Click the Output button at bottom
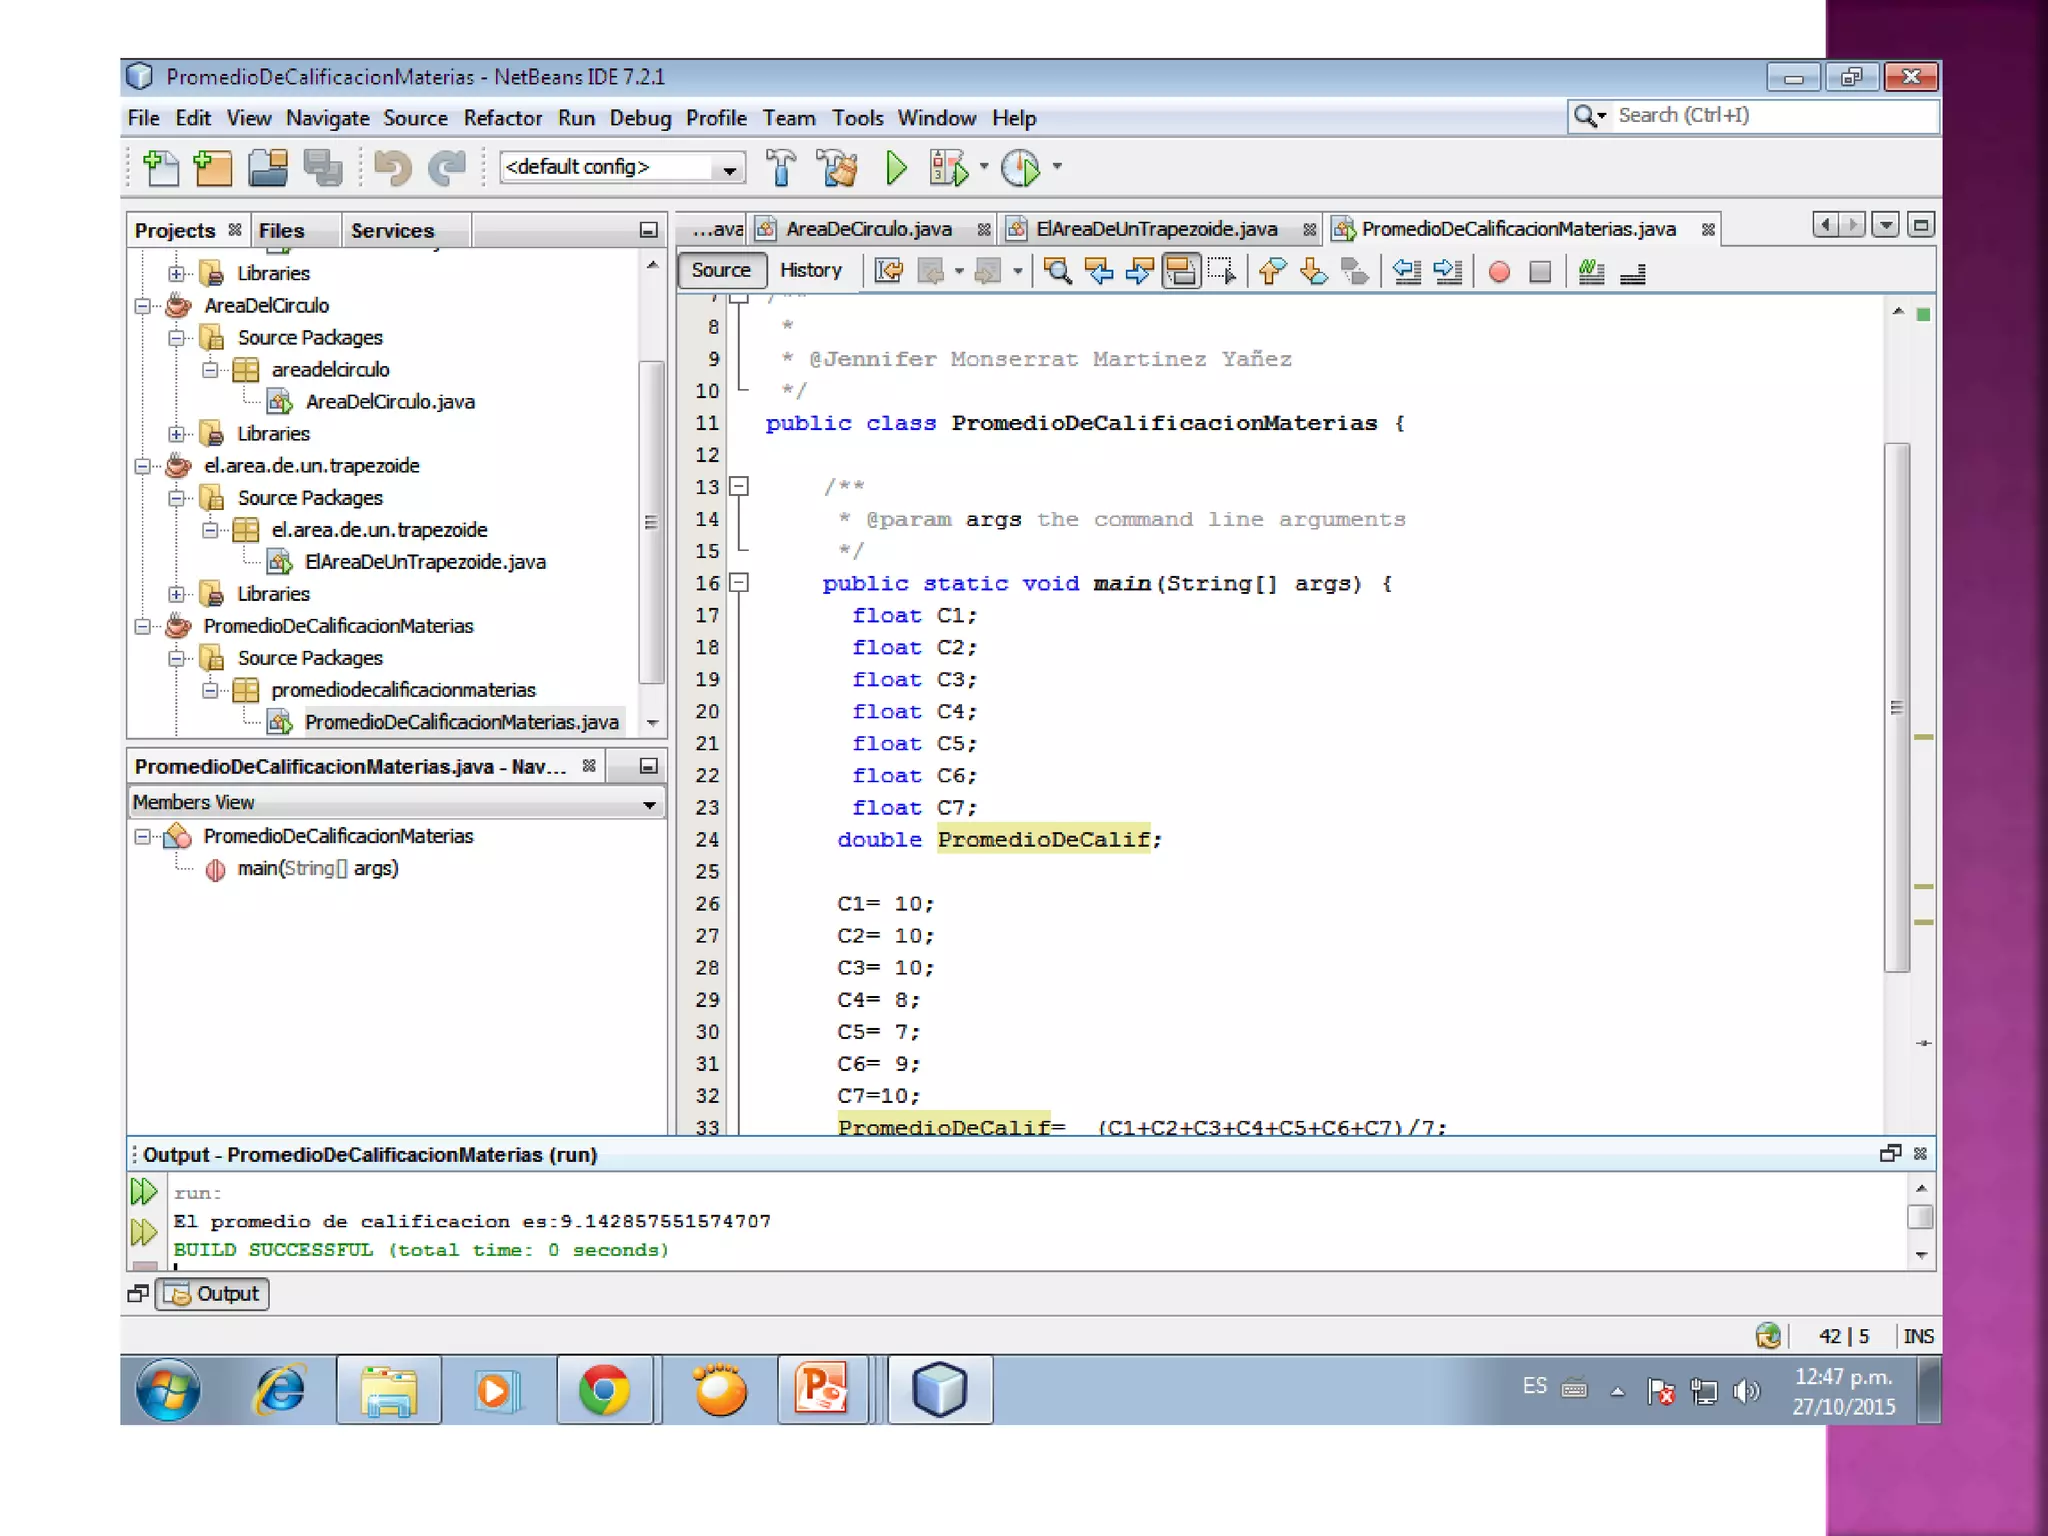This screenshot has height=1536, width=2048. (213, 1294)
